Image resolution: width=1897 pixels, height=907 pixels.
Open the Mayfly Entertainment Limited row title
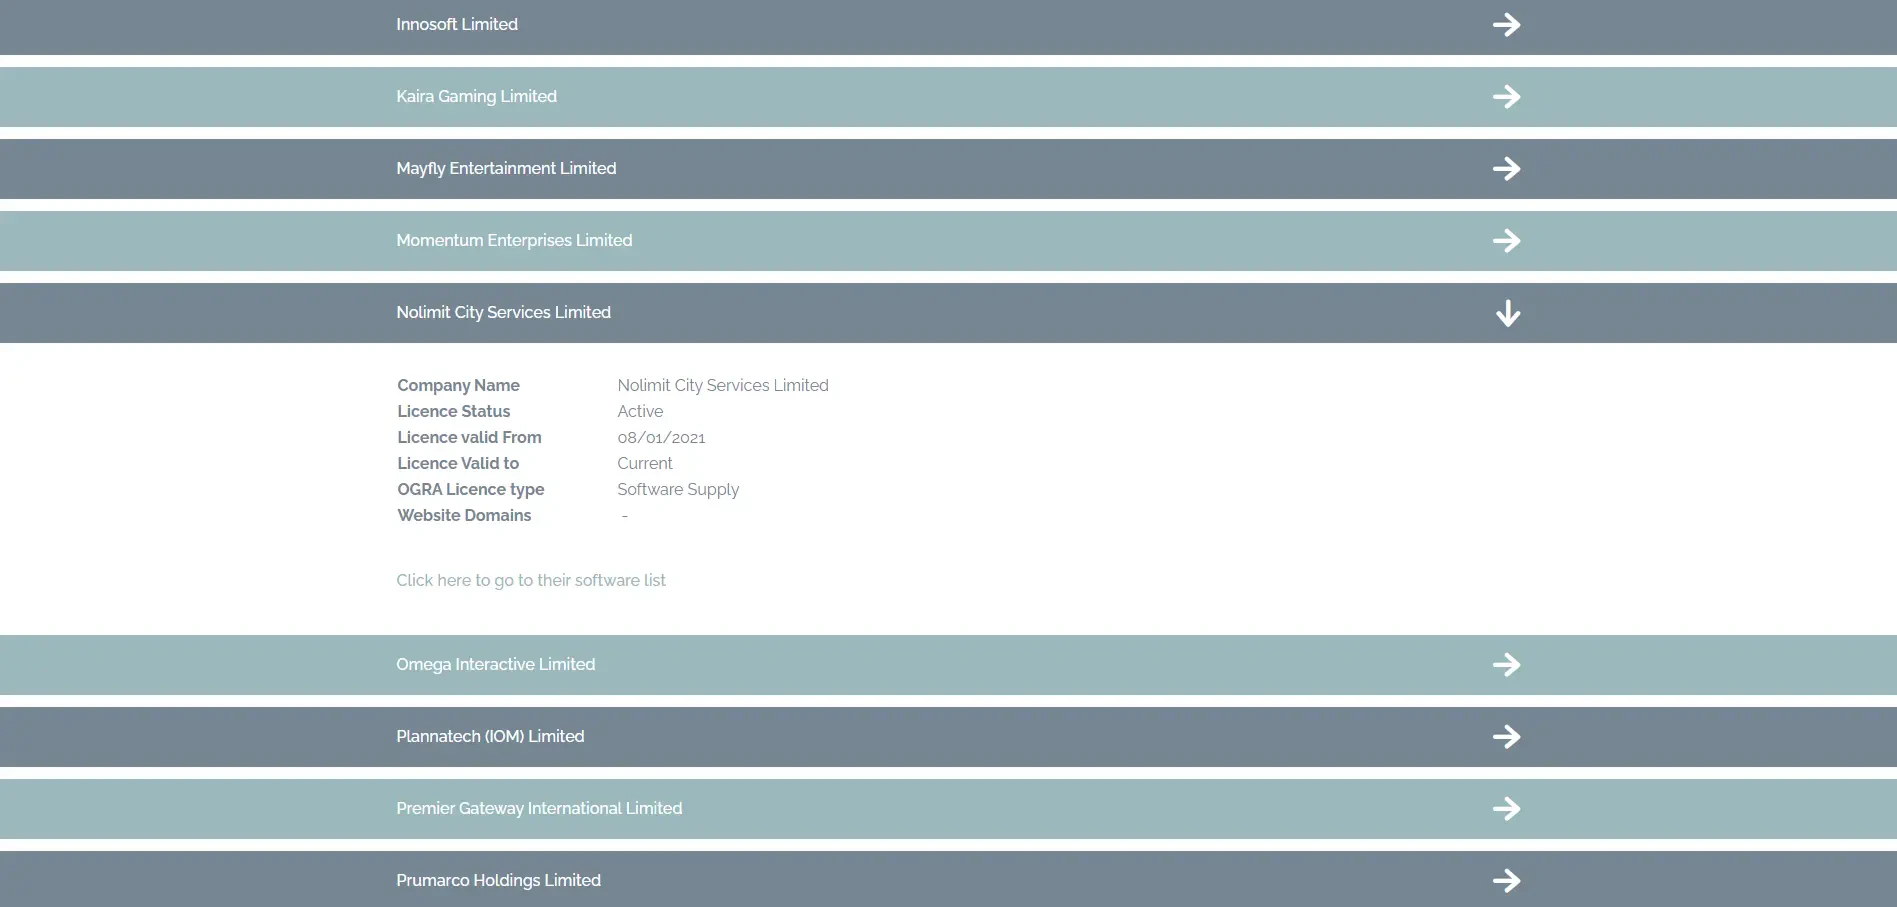click(x=506, y=169)
